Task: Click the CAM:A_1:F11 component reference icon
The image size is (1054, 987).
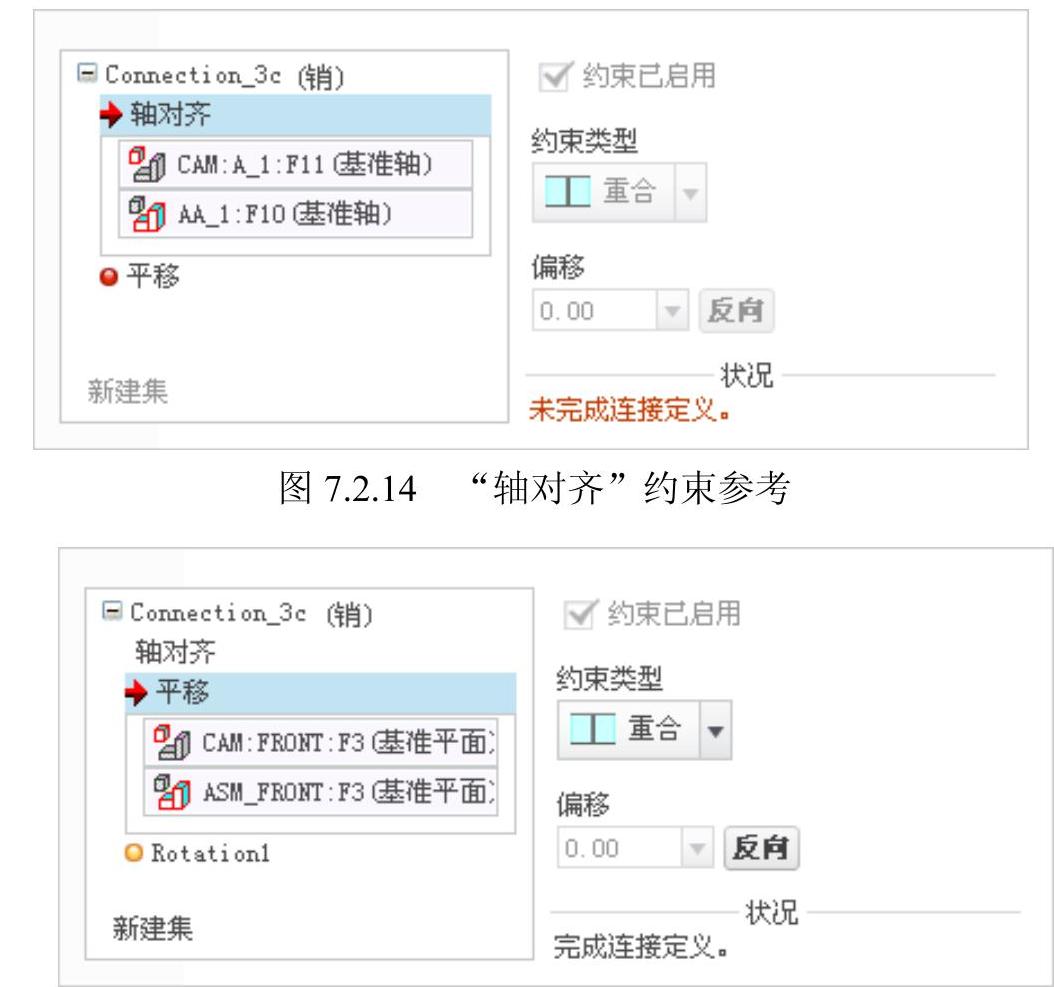Action: coord(147,164)
